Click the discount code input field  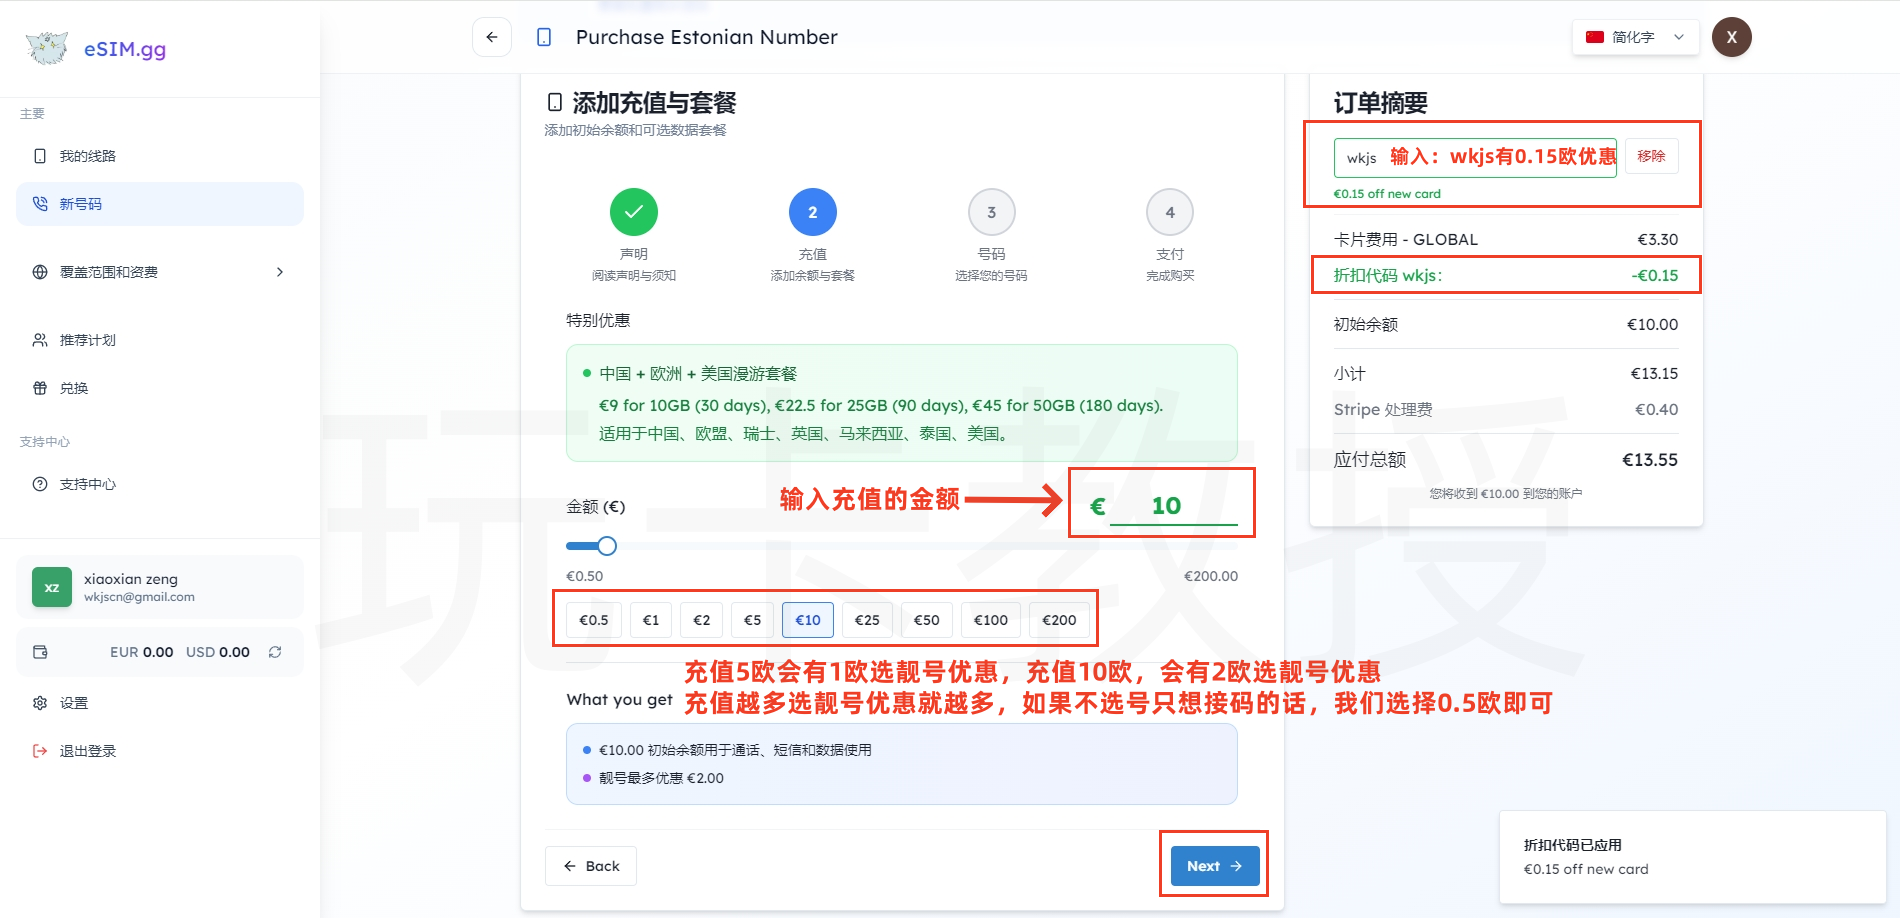(1475, 158)
